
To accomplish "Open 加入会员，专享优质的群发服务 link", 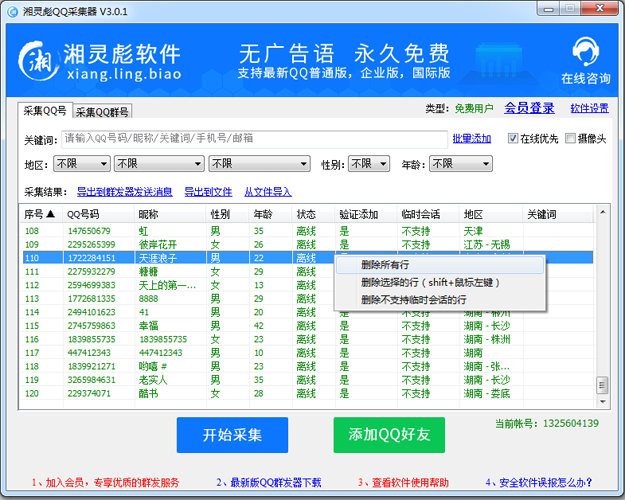I will 105,482.
